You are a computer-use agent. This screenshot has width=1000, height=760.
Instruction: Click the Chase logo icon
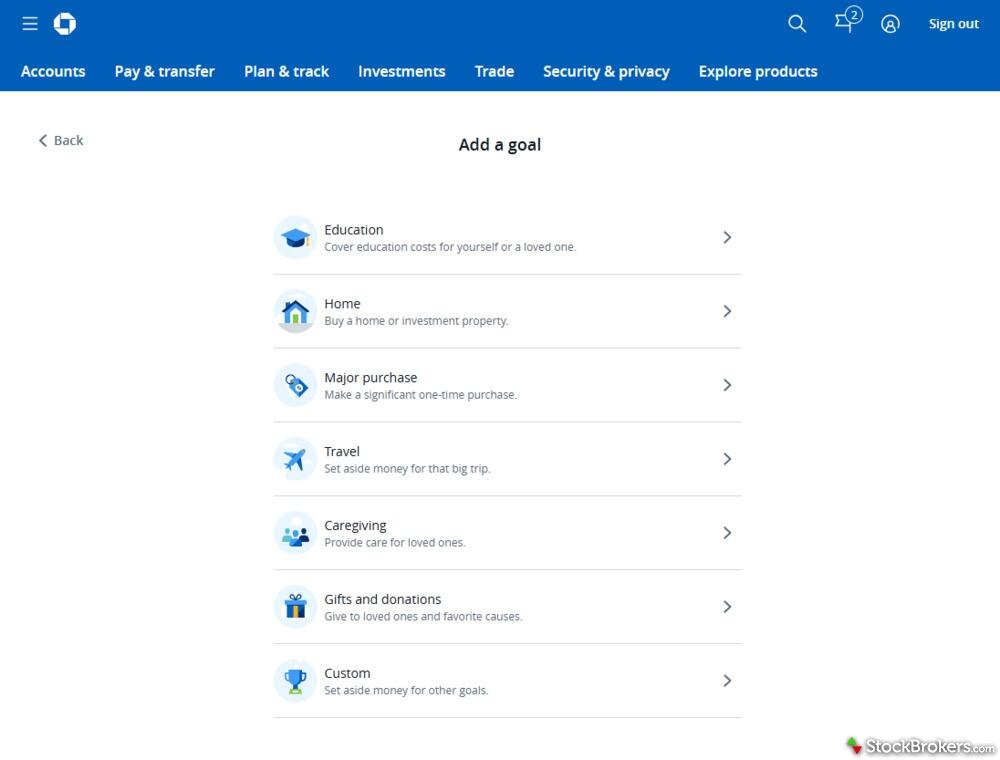point(65,24)
